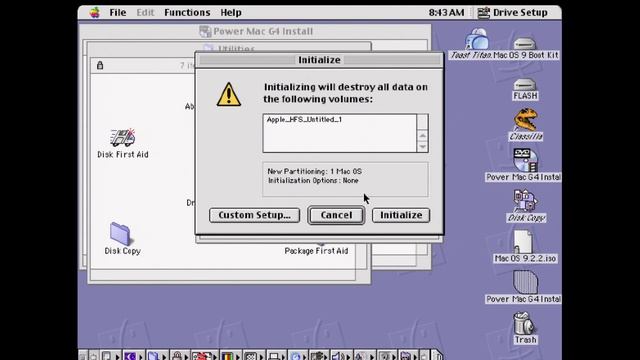Cancel the initialization
640x360 pixels.
click(x=336, y=215)
